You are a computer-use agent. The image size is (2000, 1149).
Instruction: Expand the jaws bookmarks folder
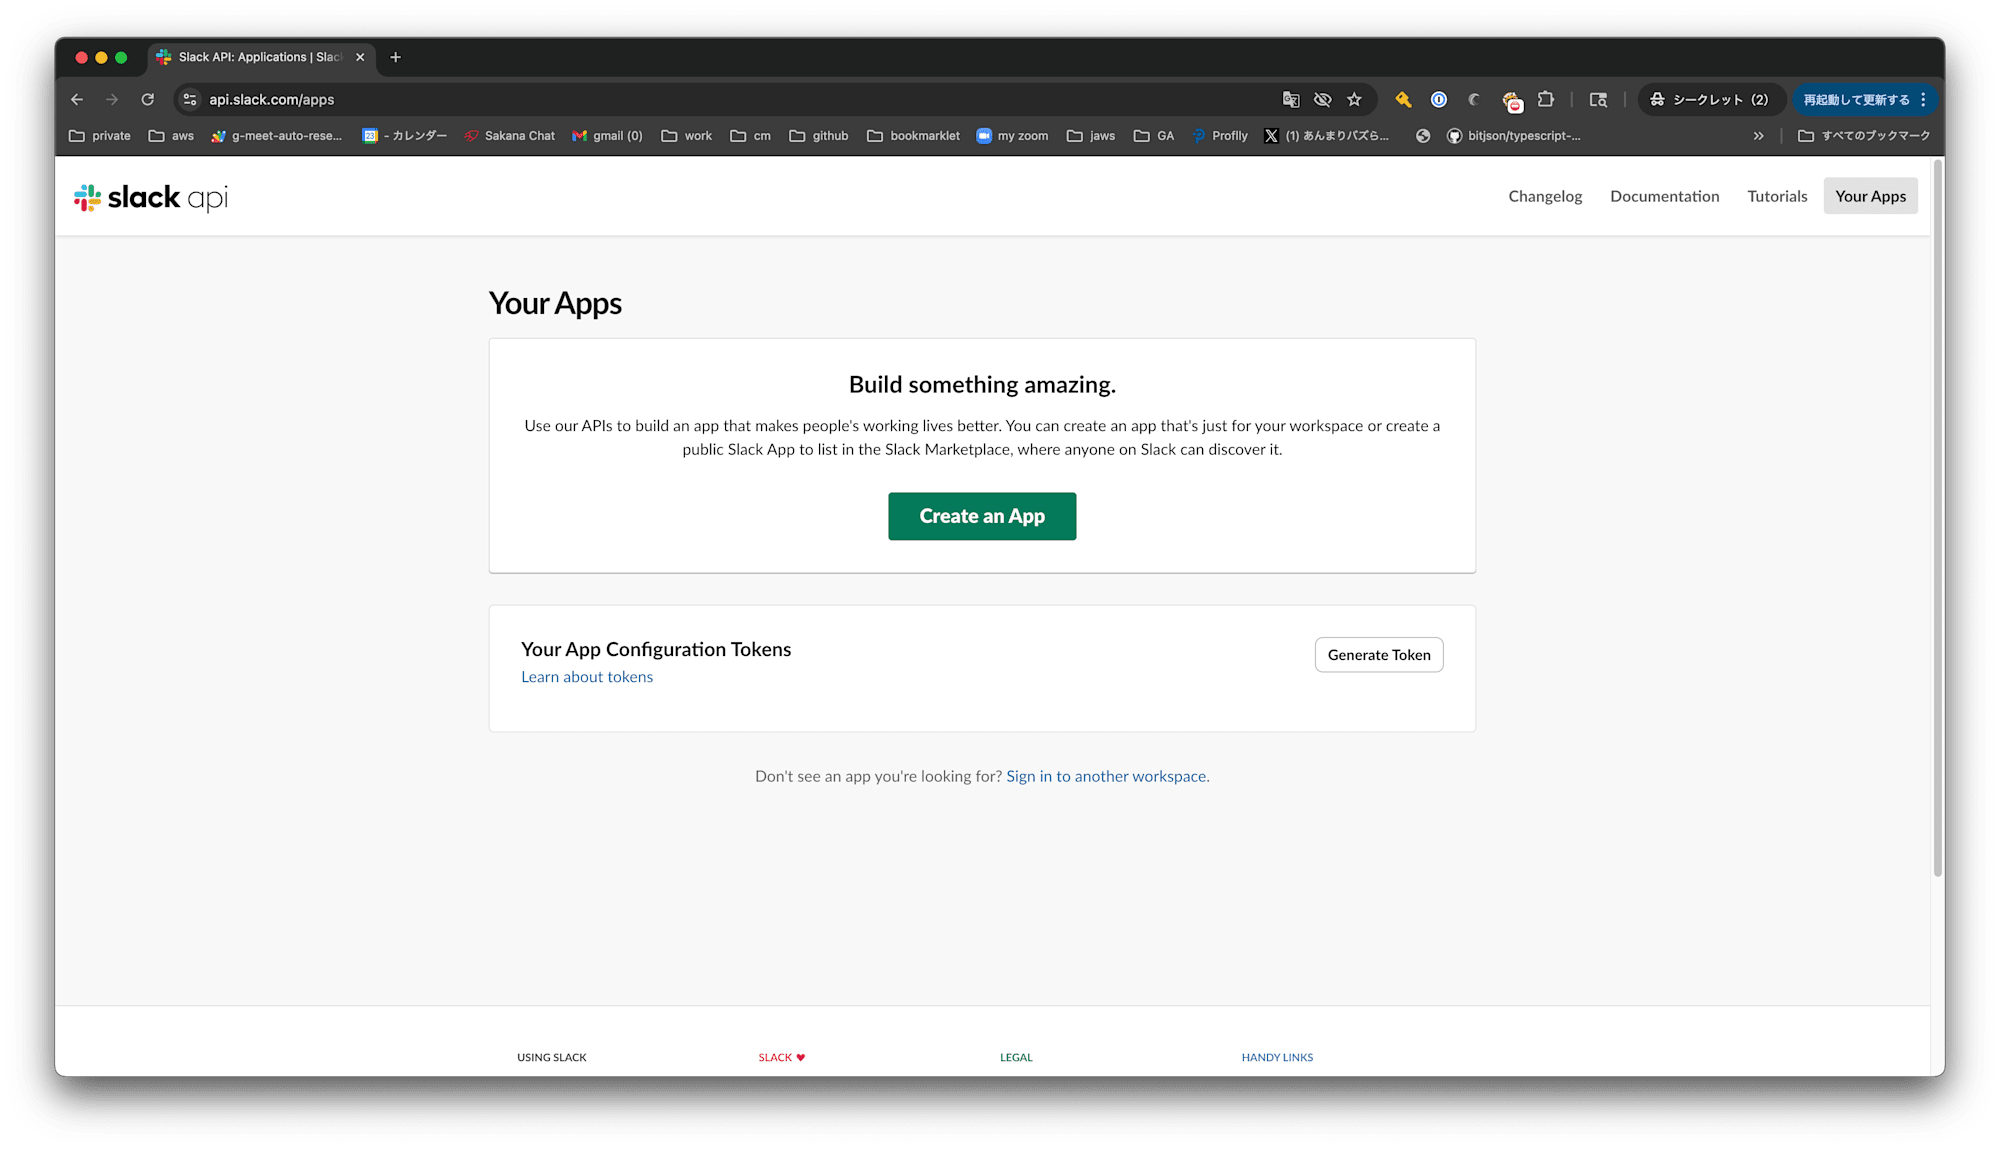(x=1091, y=136)
